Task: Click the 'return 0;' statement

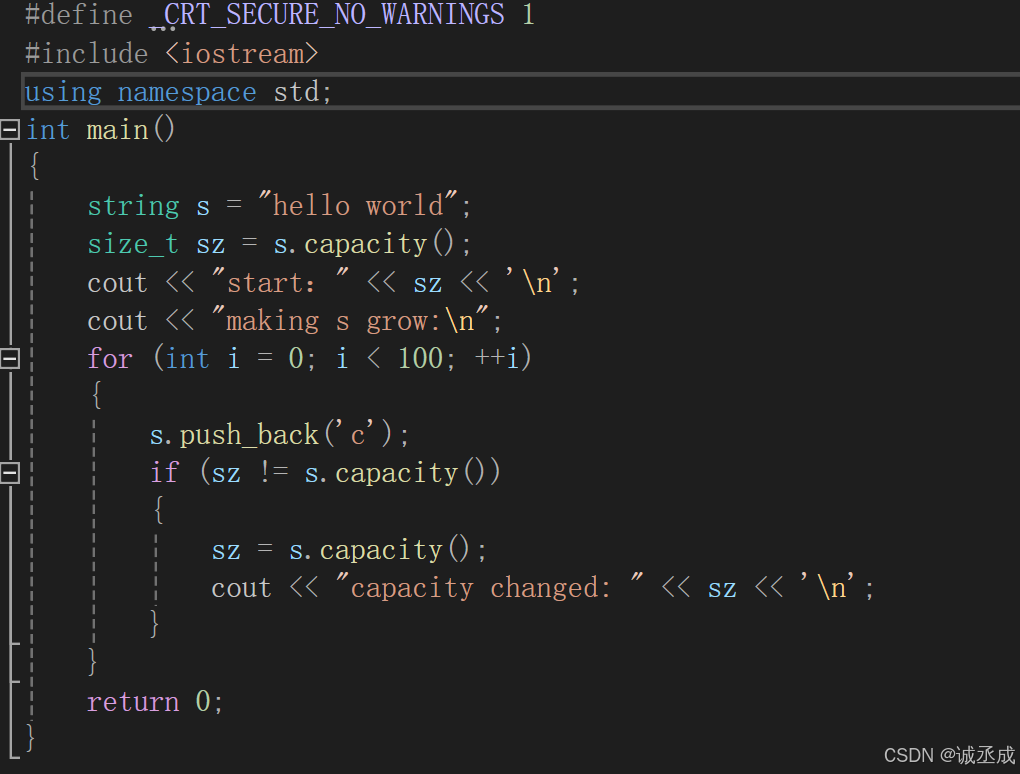Action: click(155, 702)
